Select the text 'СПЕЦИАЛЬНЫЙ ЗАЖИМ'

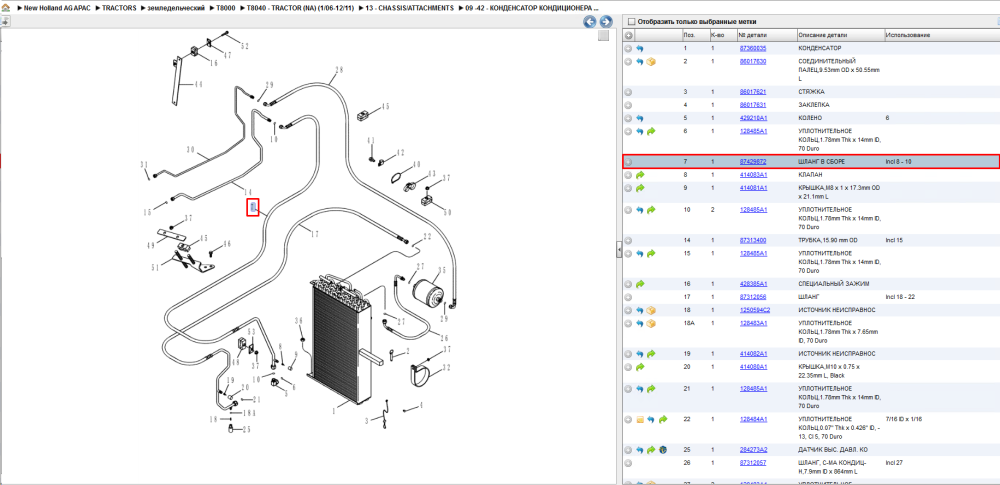click(833, 284)
